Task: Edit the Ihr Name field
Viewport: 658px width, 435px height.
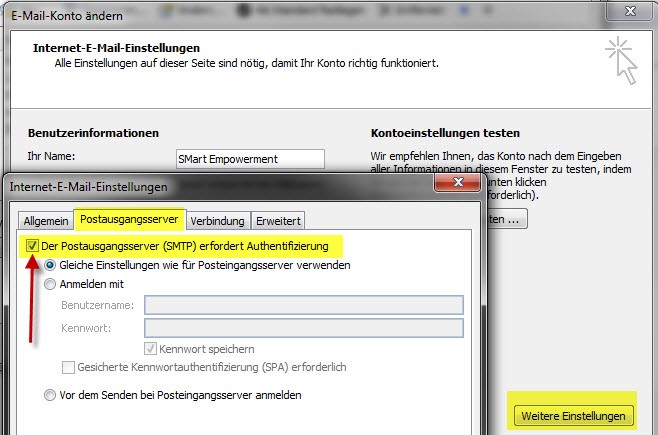Action: click(250, 159)
